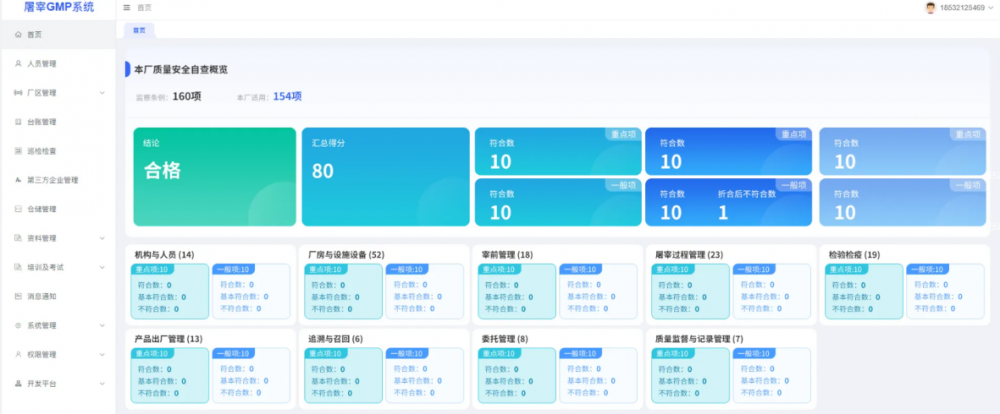Click the 消息通知 sidebar icon
1000x414 pixels.
tap(18, 296)
